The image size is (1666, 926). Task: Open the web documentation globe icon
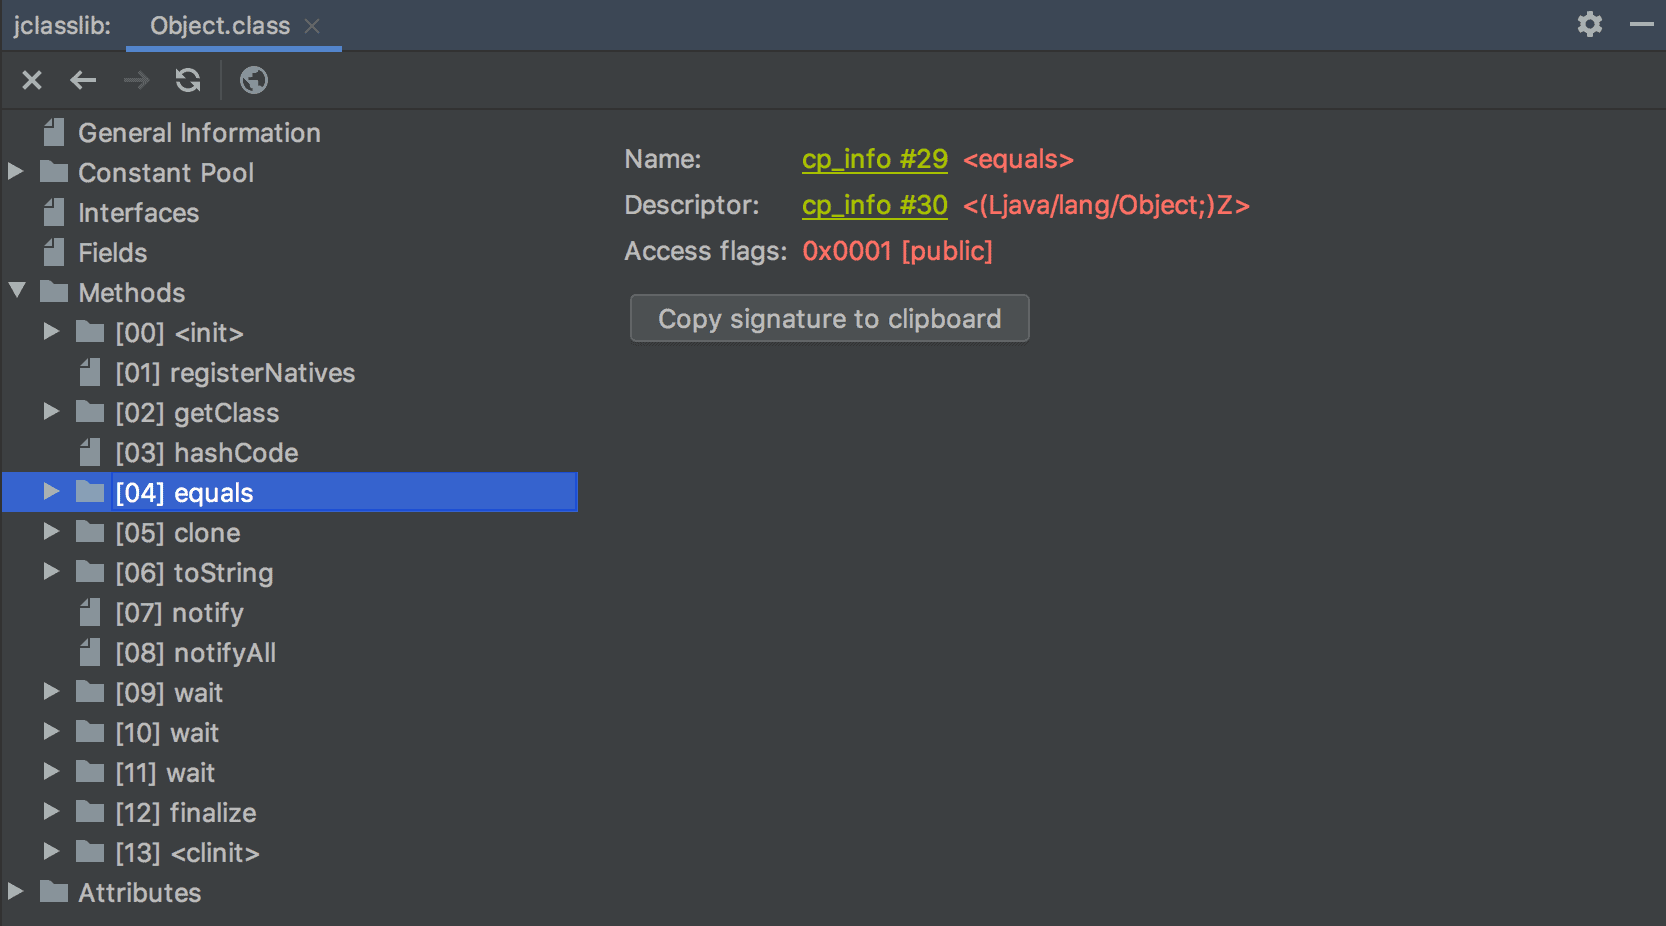(253, 80)
